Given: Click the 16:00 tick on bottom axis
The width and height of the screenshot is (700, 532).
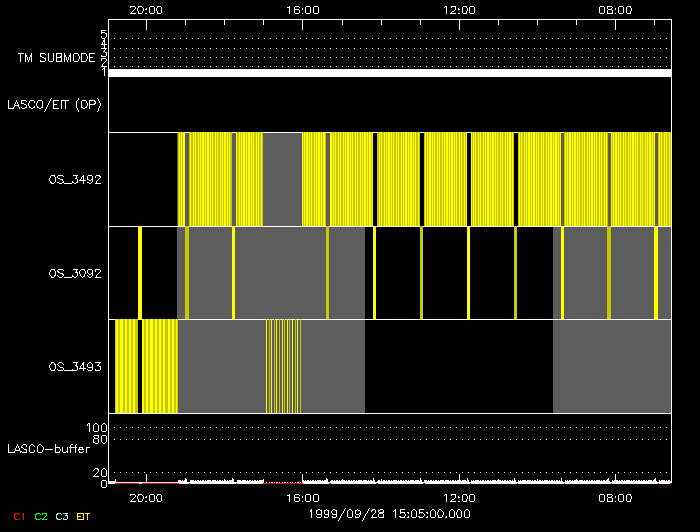Looking at the screenshot, I should coord(303,497).
